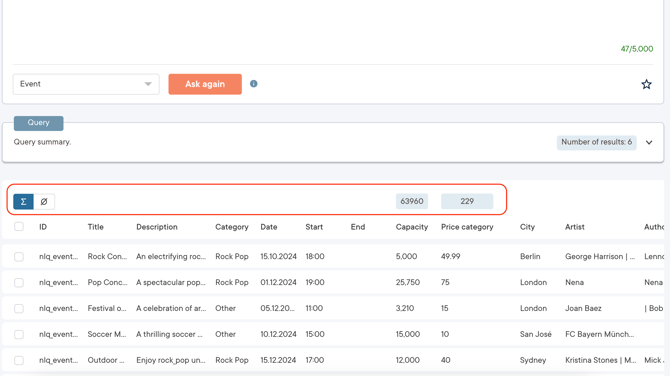670x376 pixels.
Task: Click the blue info icon beside Ask again
Action: point(253,84)
